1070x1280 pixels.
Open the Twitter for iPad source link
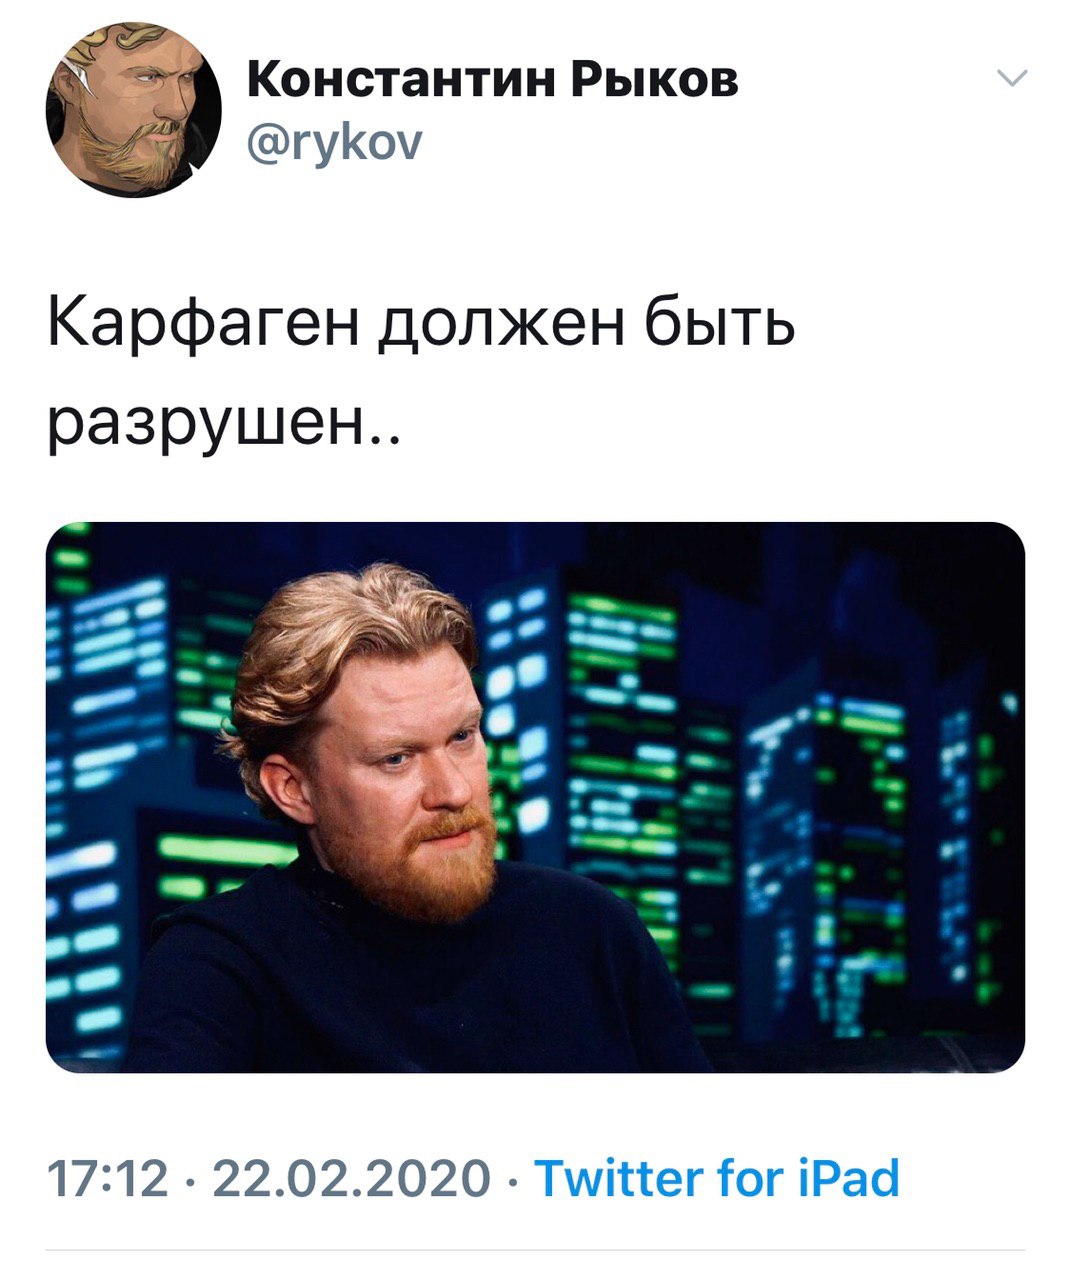(x=717, y=1178)
